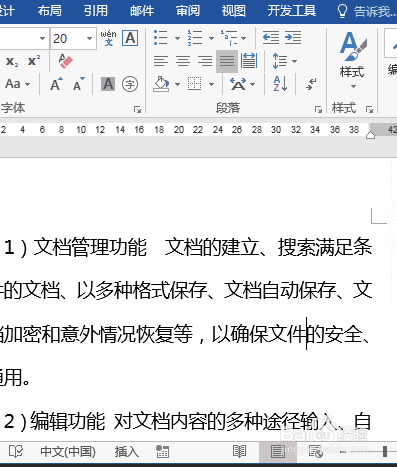Switch to Web Layout view
Image resolution: width=397 pixels, height=467 pixels.
tap(316, 452)
